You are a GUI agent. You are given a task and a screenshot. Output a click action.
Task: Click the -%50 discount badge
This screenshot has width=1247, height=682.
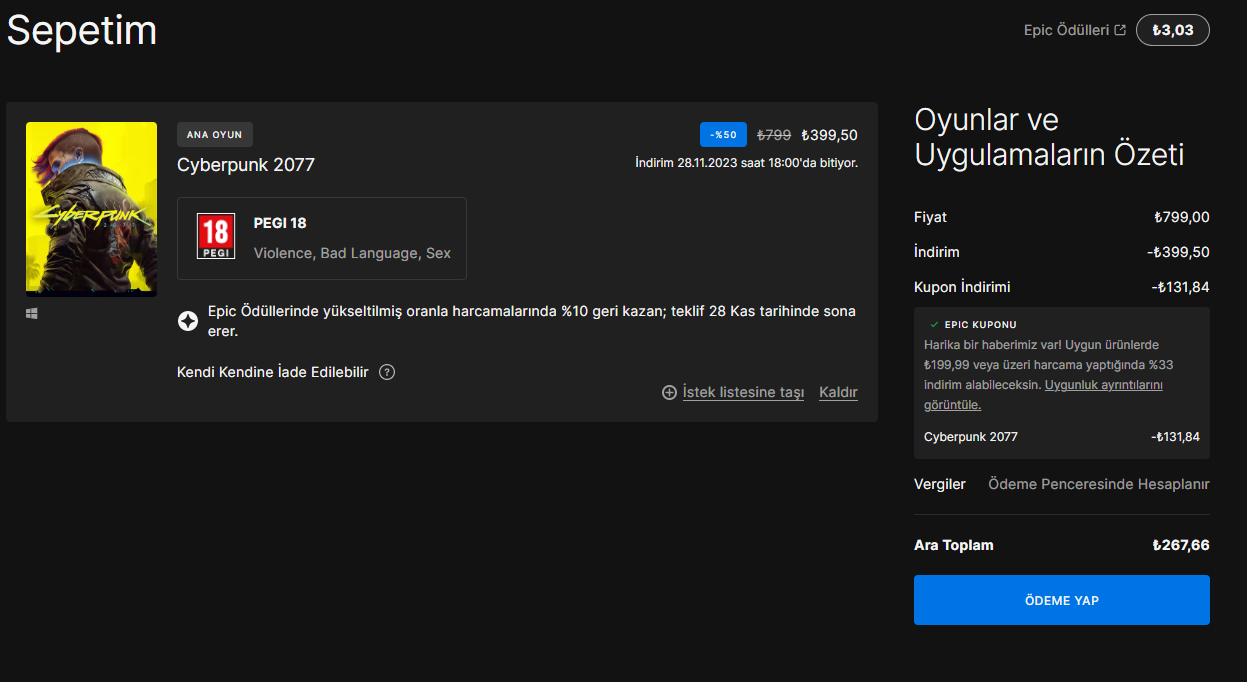click(x=723, y=135)
